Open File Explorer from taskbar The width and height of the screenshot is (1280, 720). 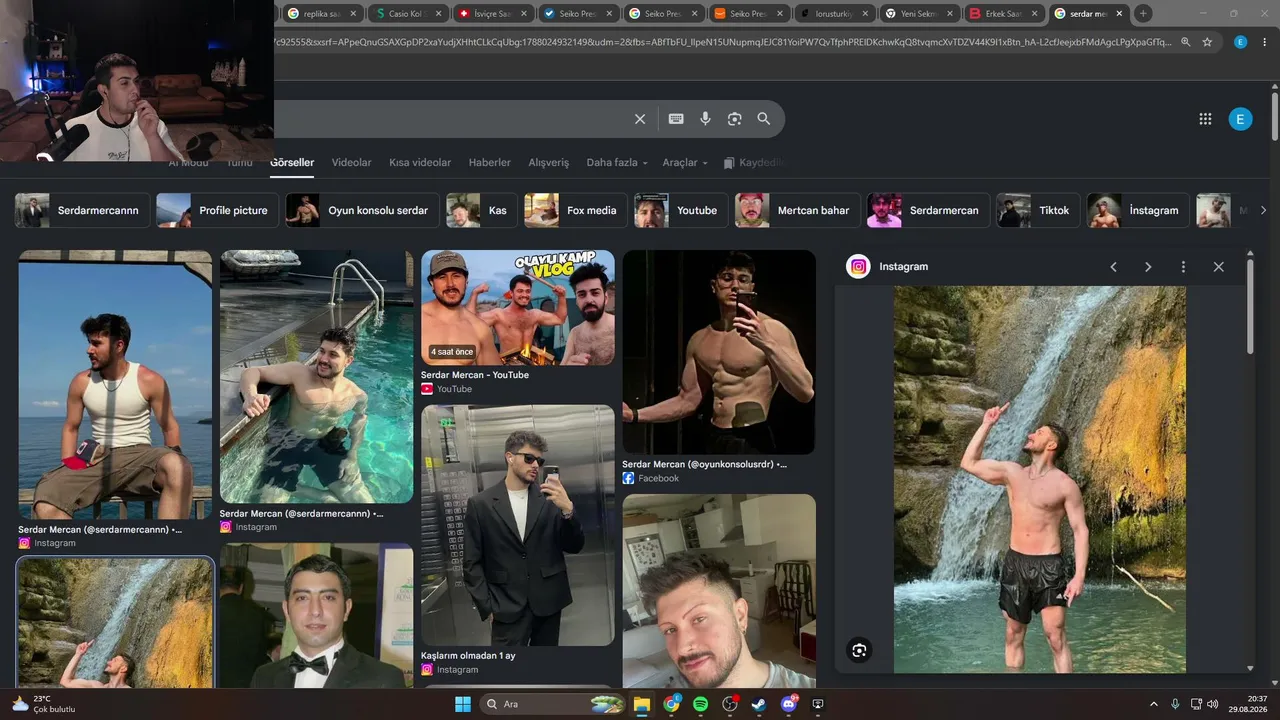click(641, 704)
